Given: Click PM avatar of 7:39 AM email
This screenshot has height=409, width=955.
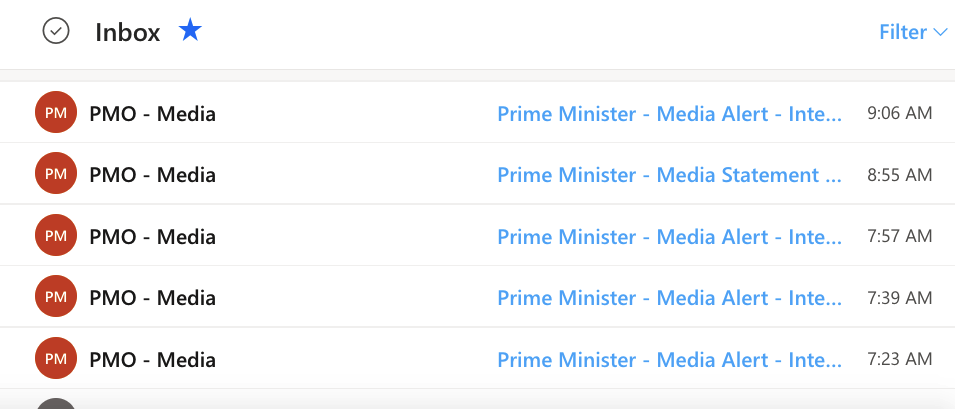Looking at the screenshot, I should [x=56, y=297].
